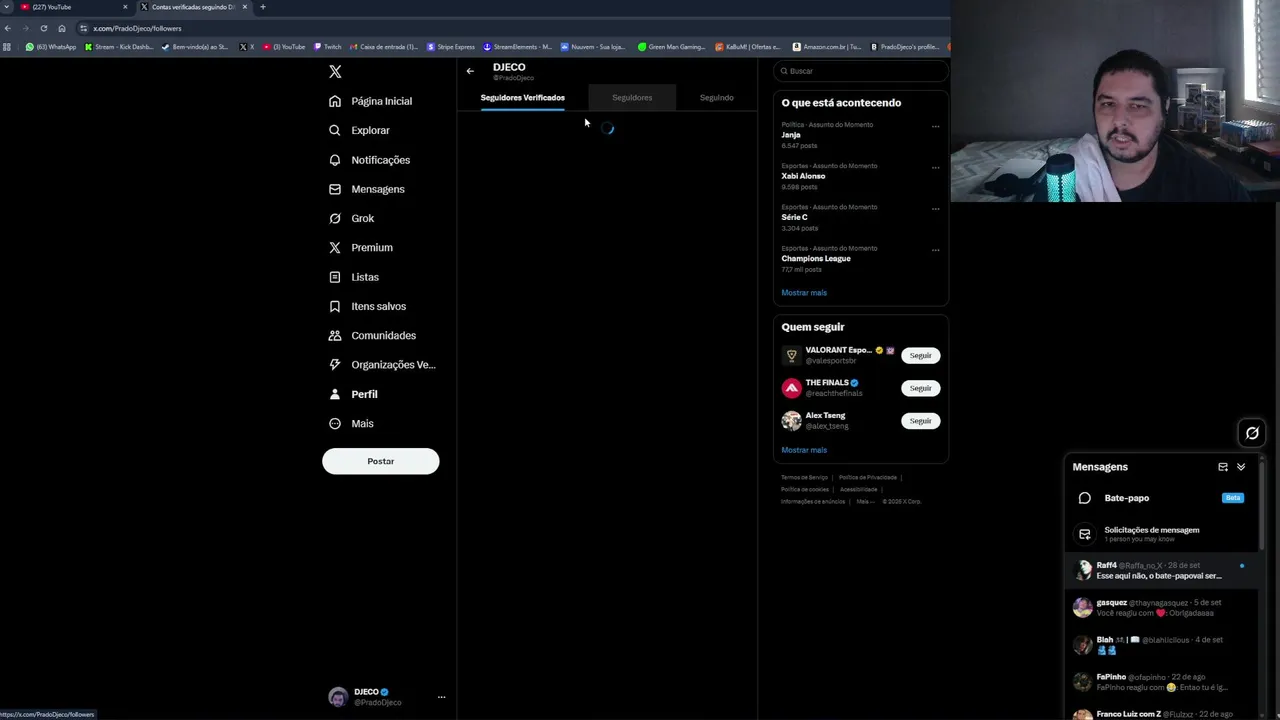Open Stripe Express bookmark
Image resolution: width=1280 pixels, height=720 pixels.
pos(451,47)
